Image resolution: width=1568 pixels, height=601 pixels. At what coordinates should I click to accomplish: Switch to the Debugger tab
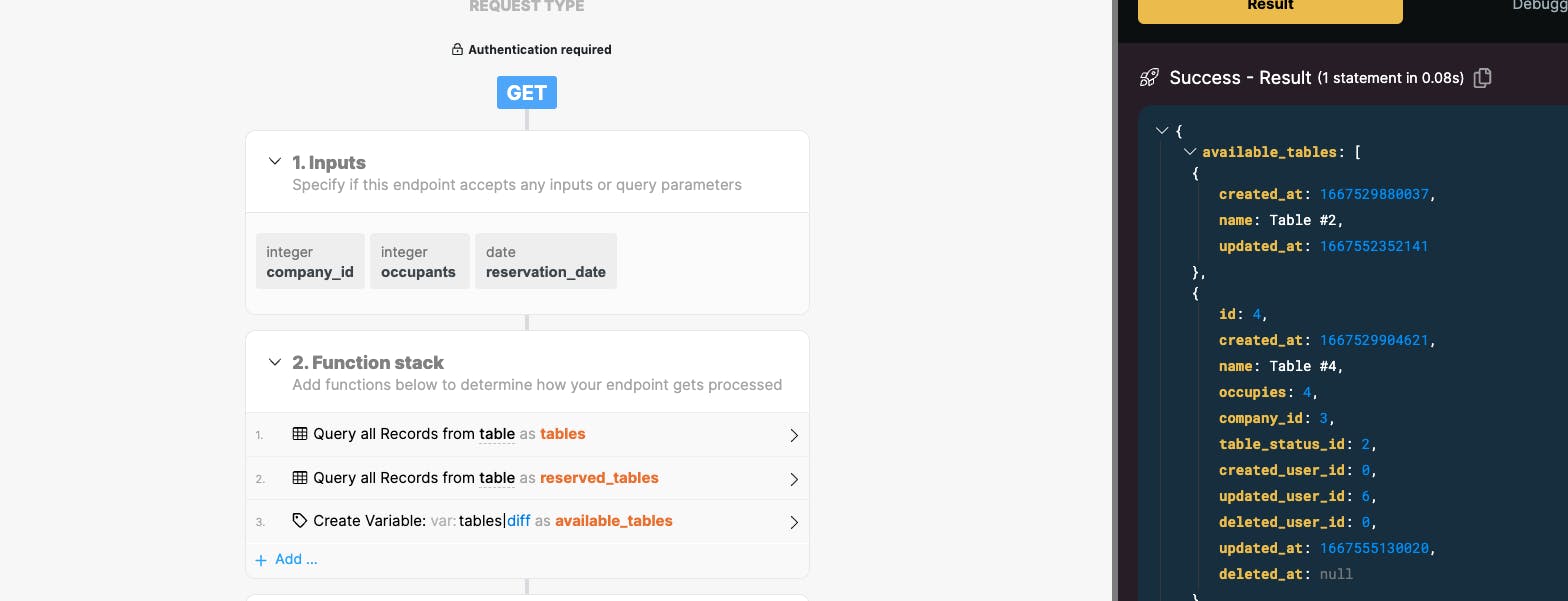(1539, 6)
